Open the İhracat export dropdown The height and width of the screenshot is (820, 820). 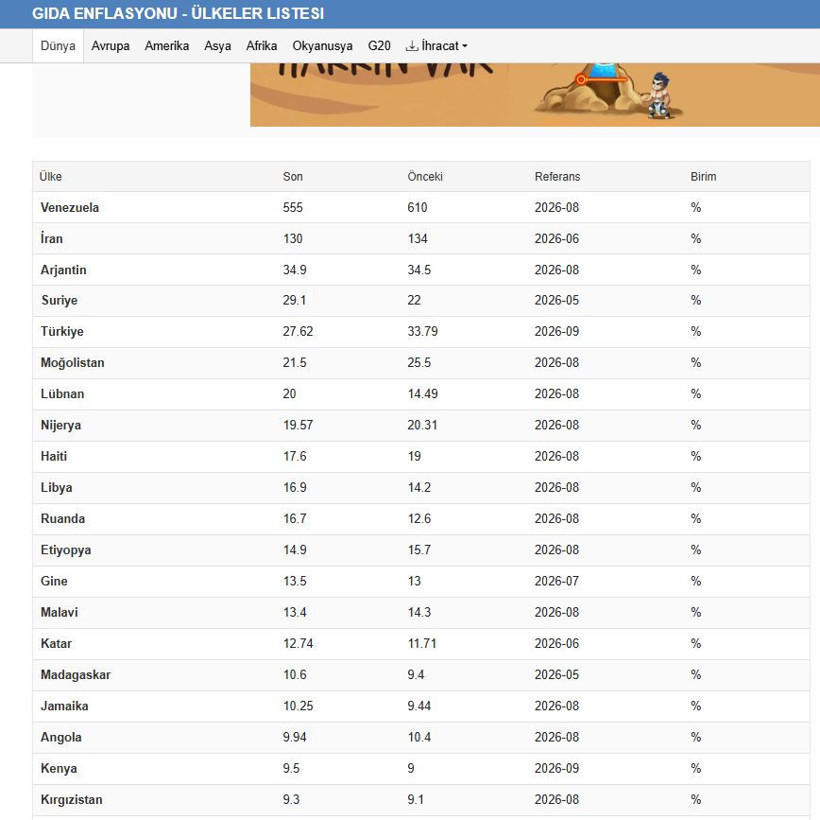tap(436, 46)
